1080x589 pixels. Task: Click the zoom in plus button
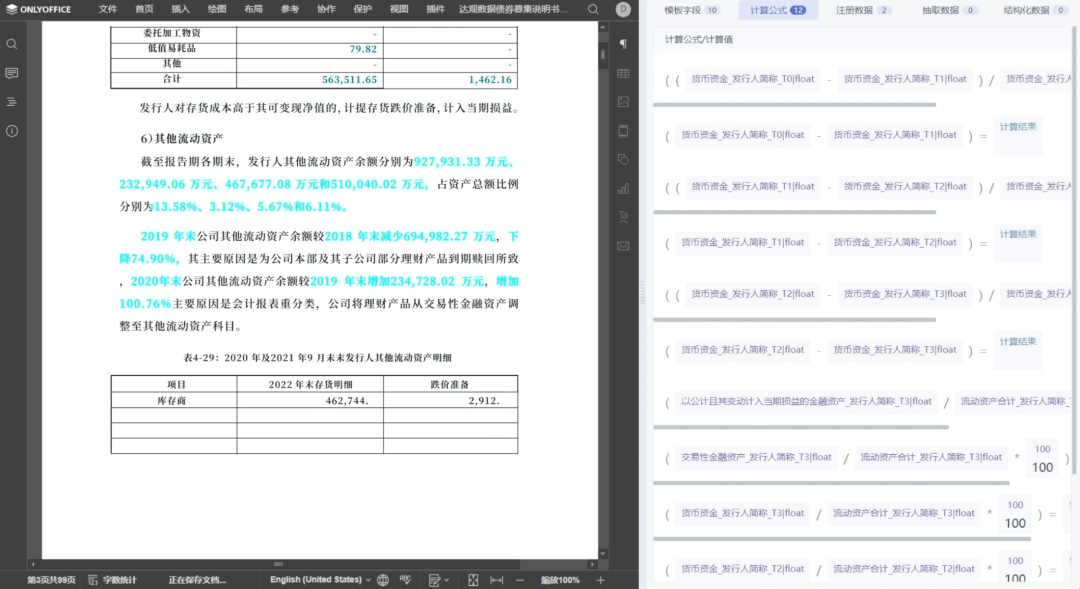[601, 580]
